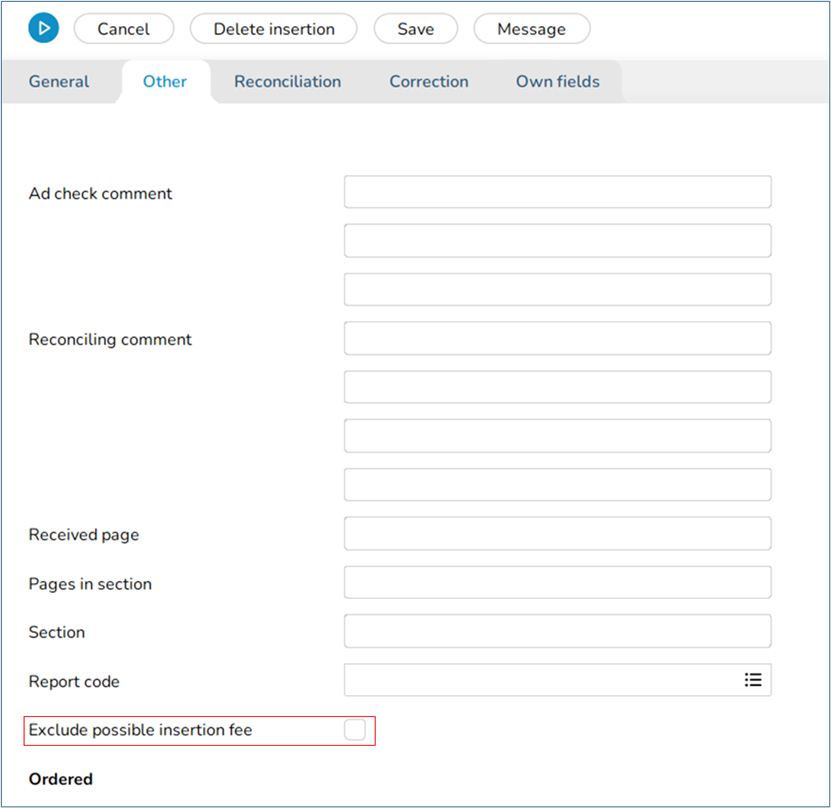Focus the Pages in section field
Viewport: 831px width, 808px height.
click(x=557, y=582)
